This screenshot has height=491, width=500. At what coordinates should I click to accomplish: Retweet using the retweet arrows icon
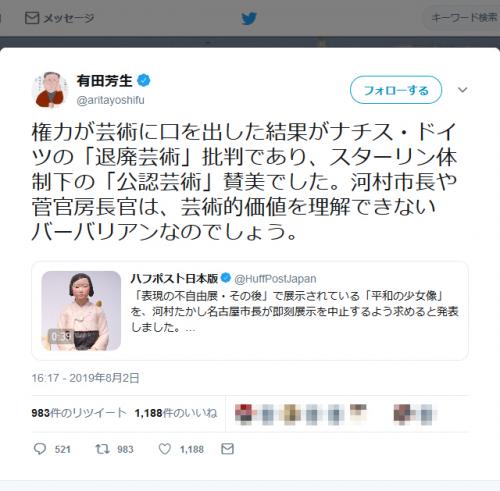(x=102, y=449)
